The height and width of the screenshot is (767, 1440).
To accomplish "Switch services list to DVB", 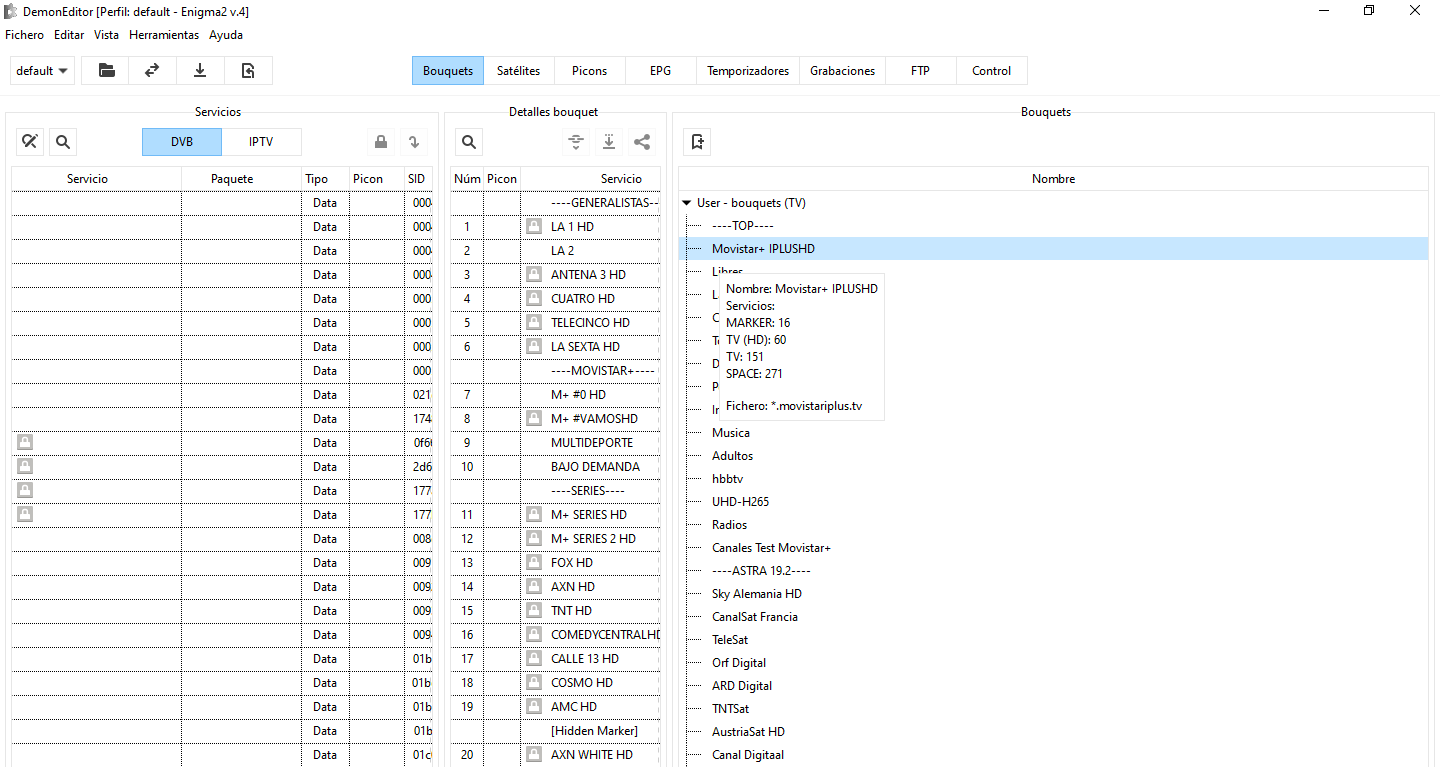I will (x=181, y=142).
